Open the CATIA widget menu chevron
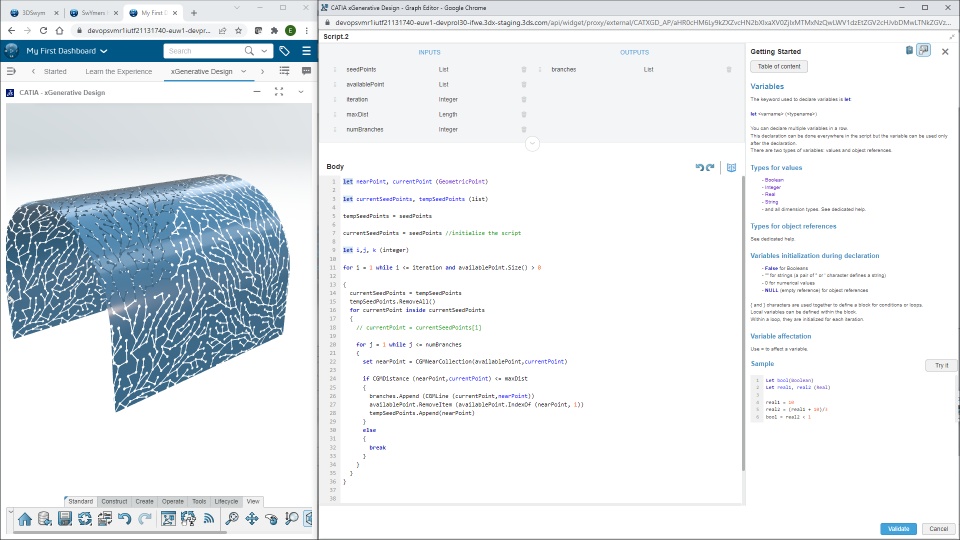This screenshot has height=540, width=960. click(x=301, y=92)
